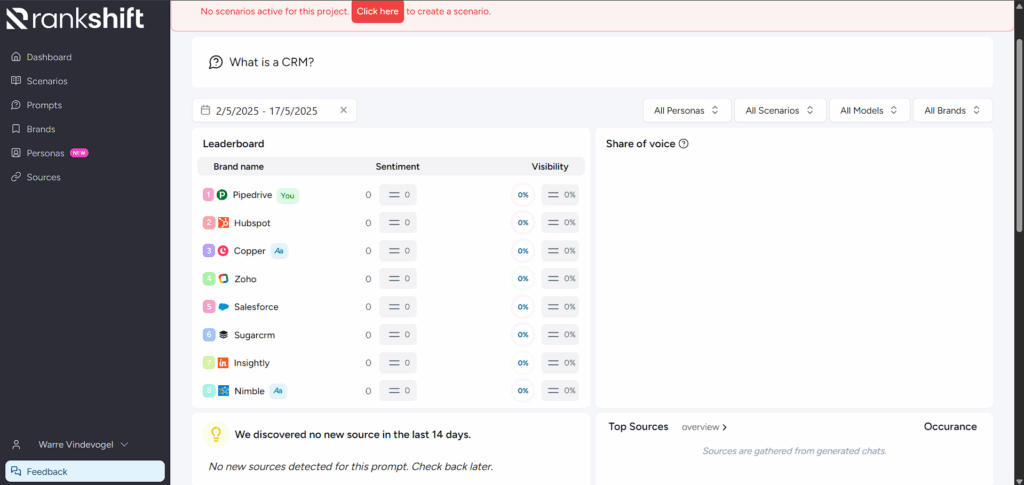The image size is (1024, 485).
Task: Click the Prompts chat bubble icon
Action: pos(16,105)
